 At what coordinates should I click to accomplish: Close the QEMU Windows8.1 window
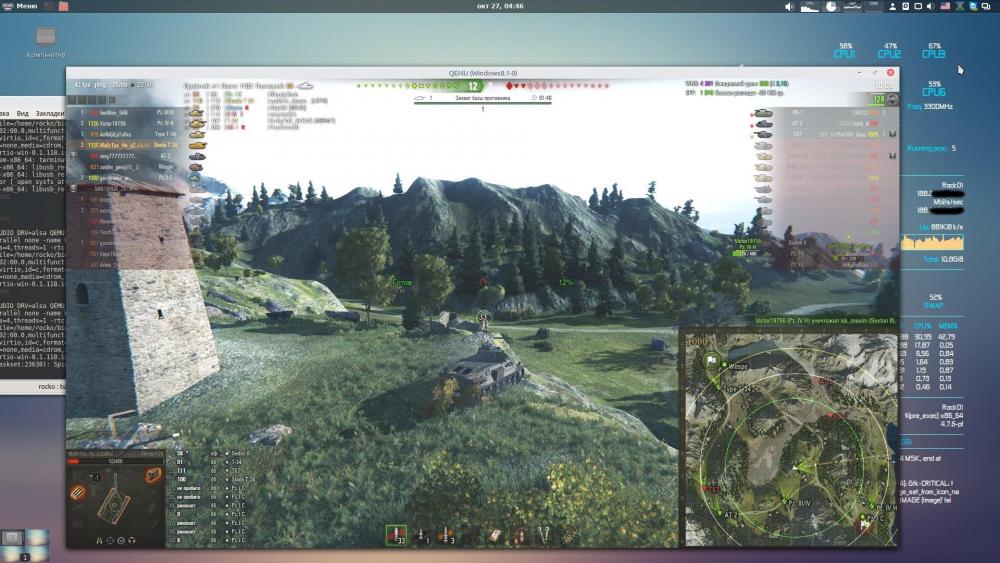891,73
